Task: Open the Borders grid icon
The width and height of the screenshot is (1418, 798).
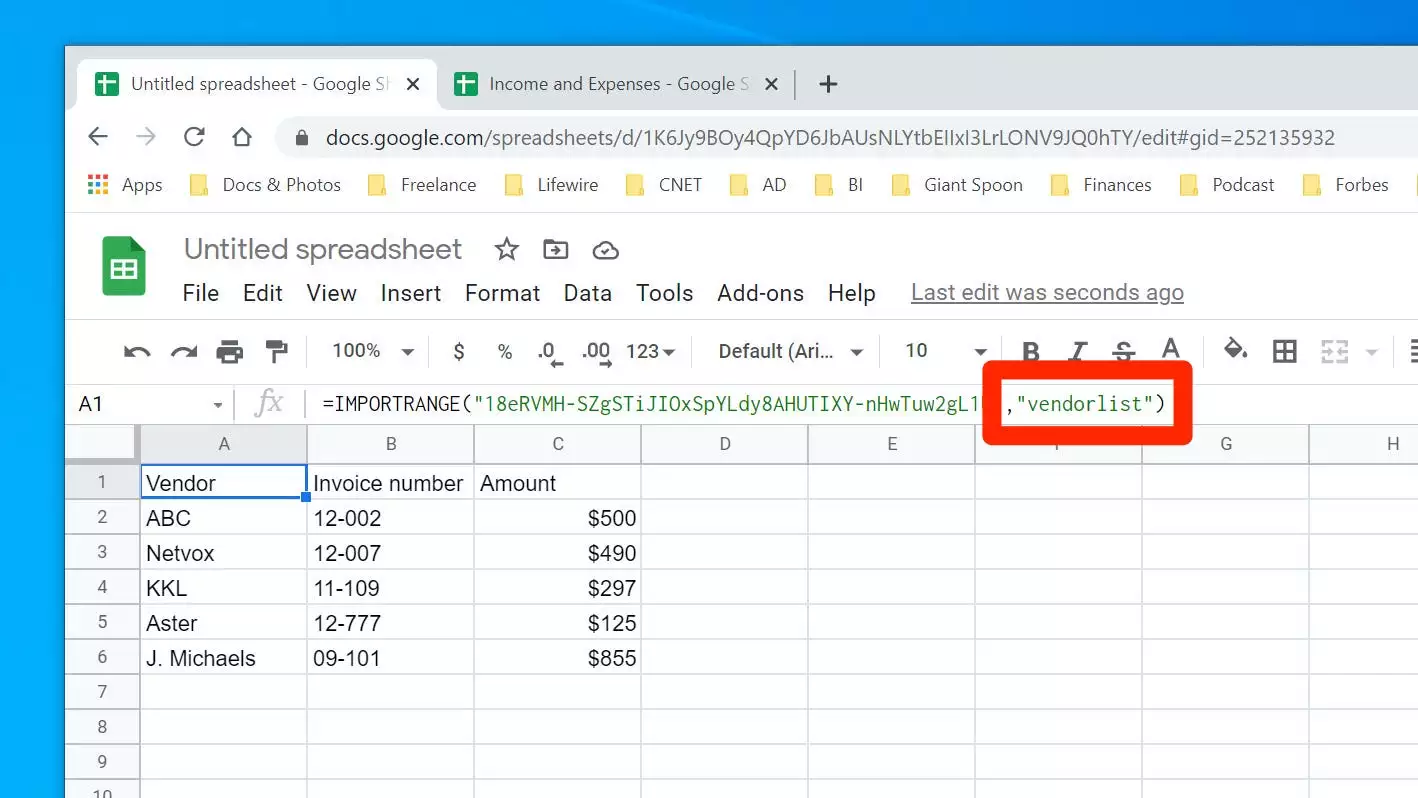Action: 1284,351
